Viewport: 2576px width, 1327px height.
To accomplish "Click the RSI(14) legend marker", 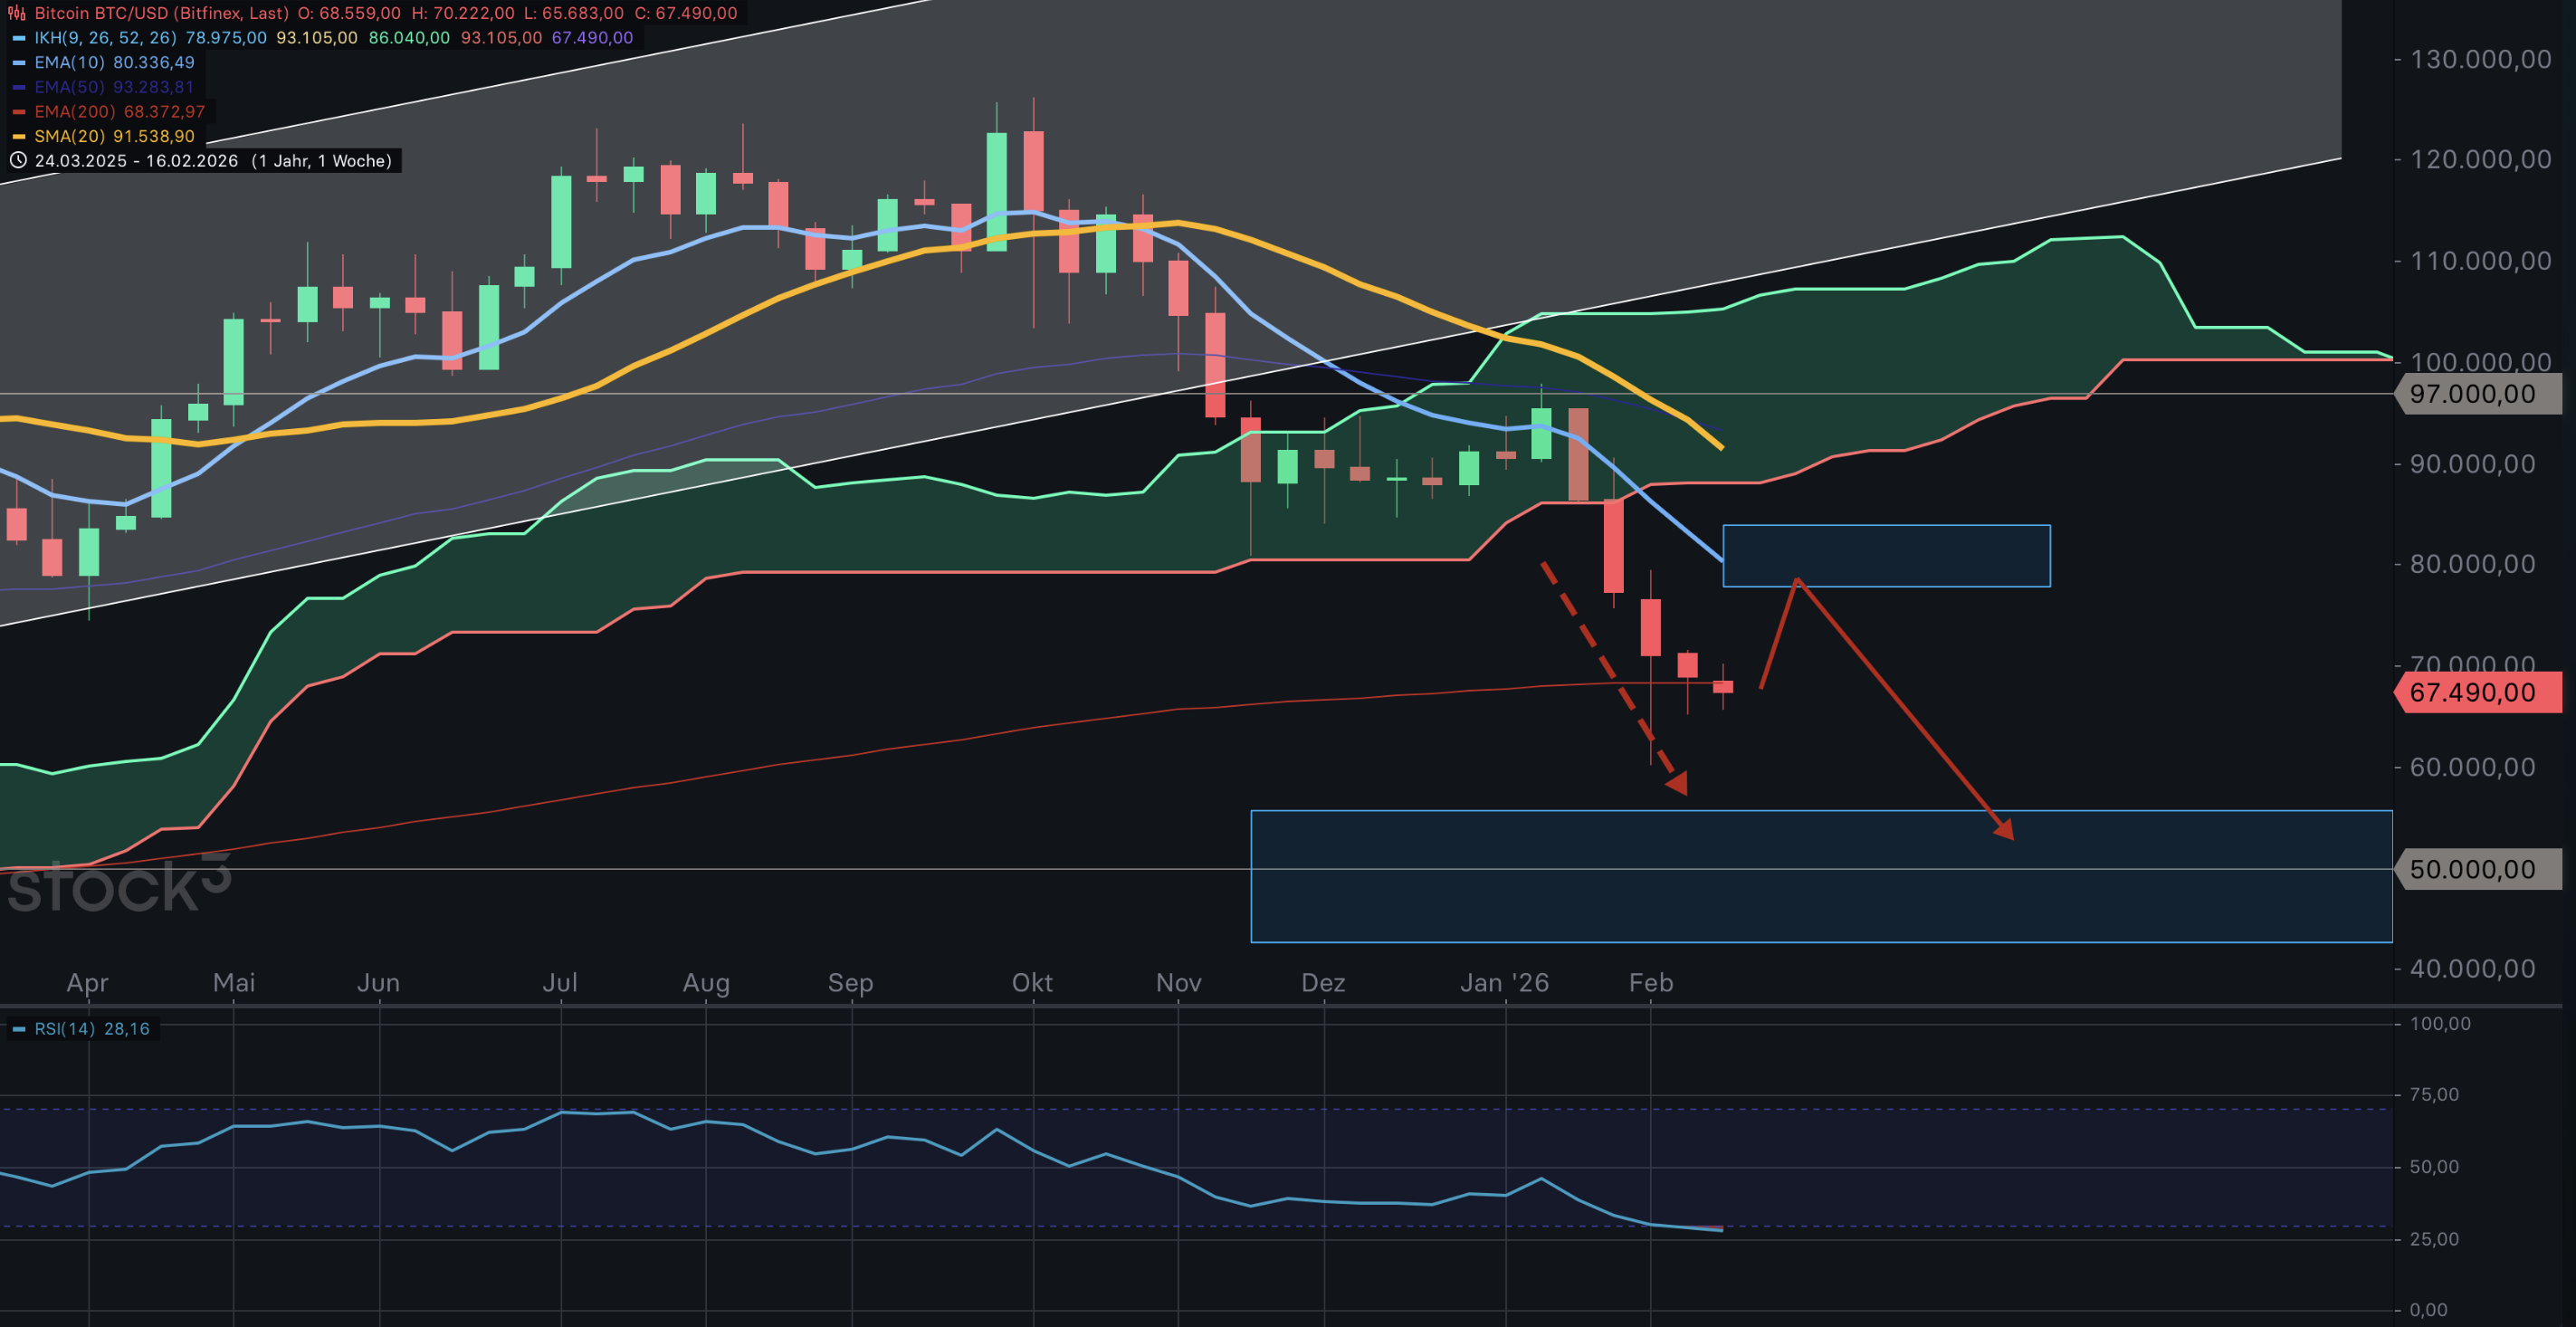I will click(19, 1029).
